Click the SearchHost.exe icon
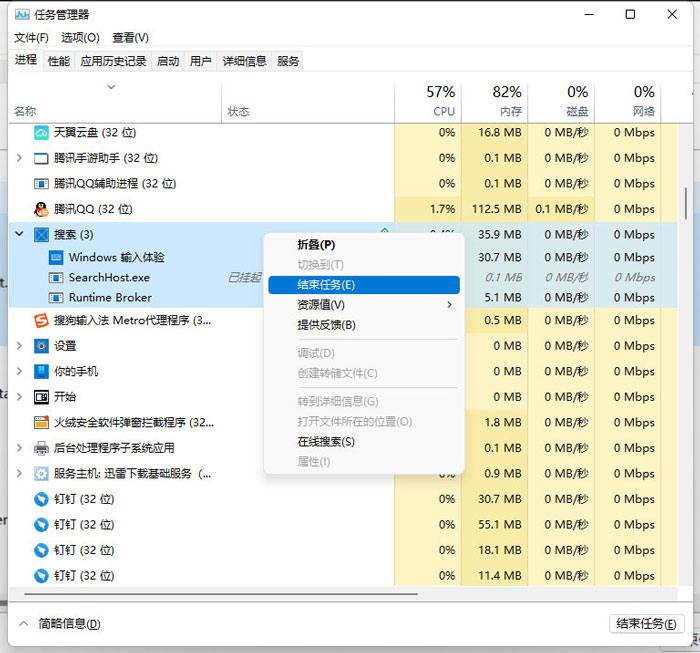The height and width of the screenshot is (653, 700). pyautogui.click(x=56, y=278)
